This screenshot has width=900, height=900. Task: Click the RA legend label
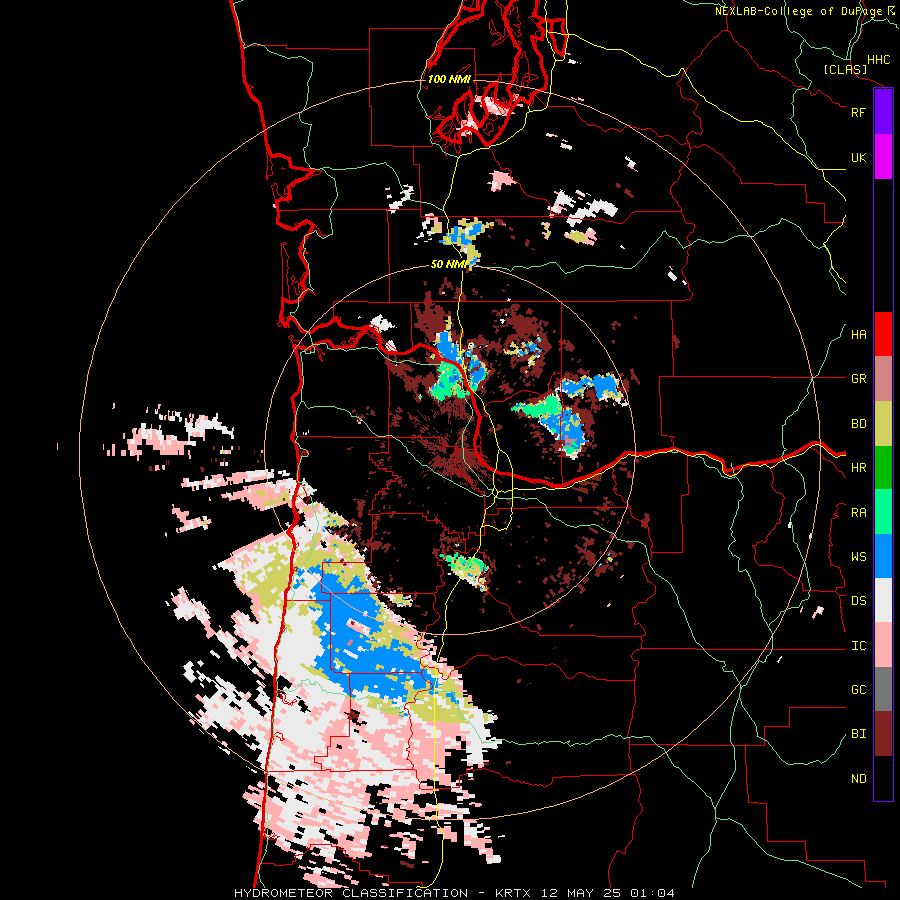click(x=858, y=513)
